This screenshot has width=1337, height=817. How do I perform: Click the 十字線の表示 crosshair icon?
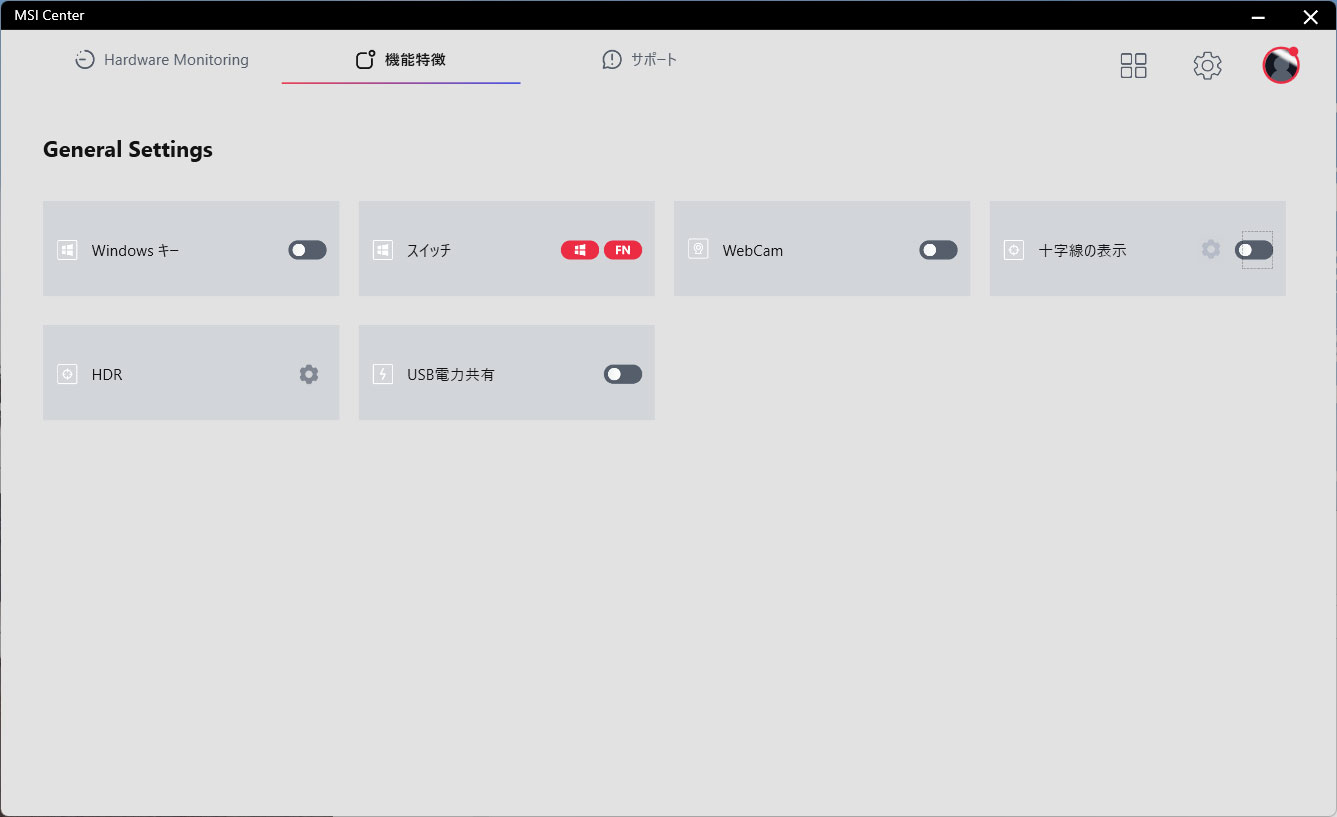pyautogui.click(x=1013, y=250)
